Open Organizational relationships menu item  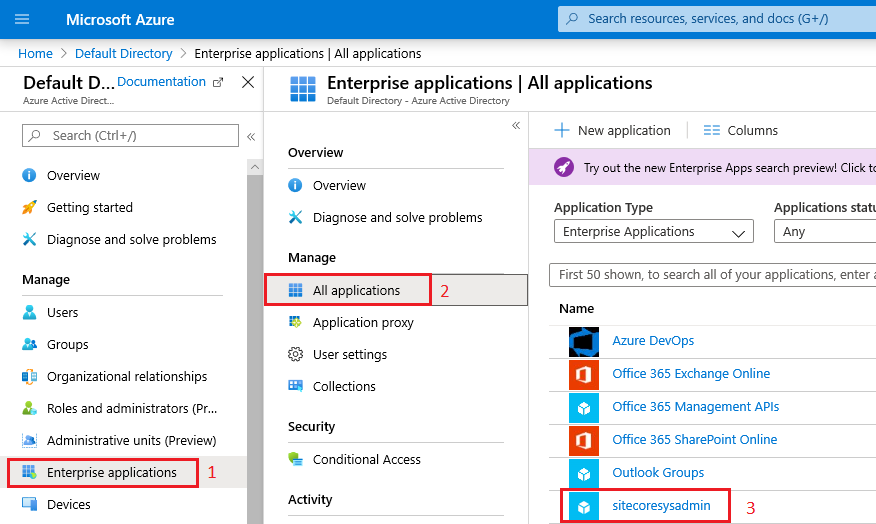click(x=127, y=377)
